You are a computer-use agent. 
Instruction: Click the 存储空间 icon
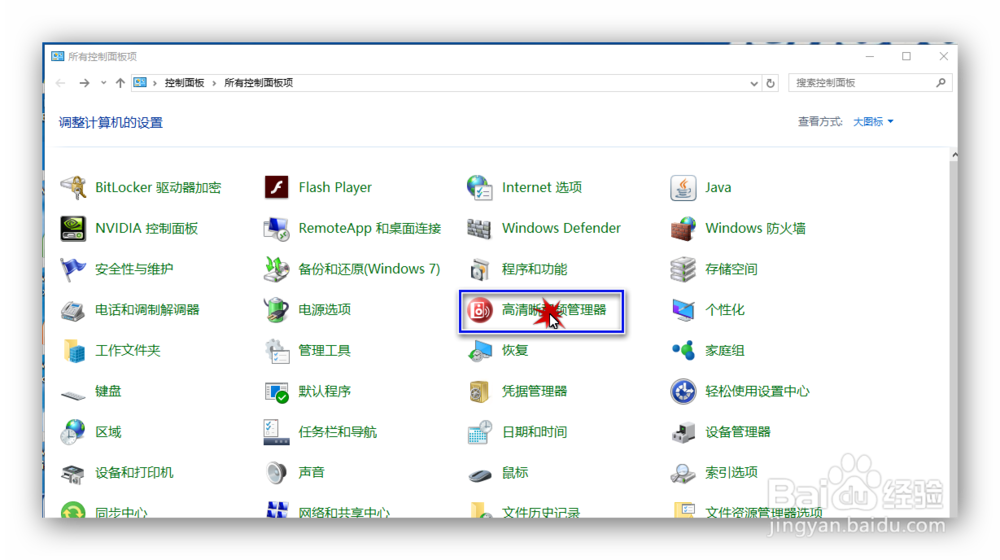[683, 269]
